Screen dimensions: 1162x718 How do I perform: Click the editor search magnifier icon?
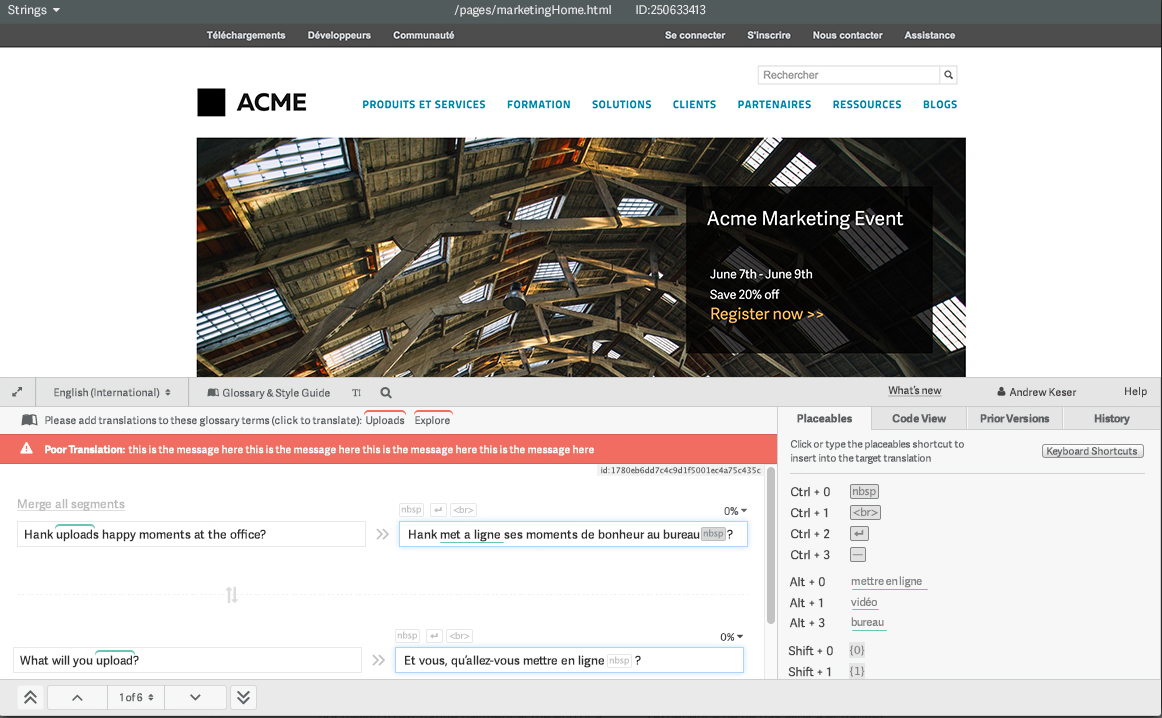click(386, 393)
